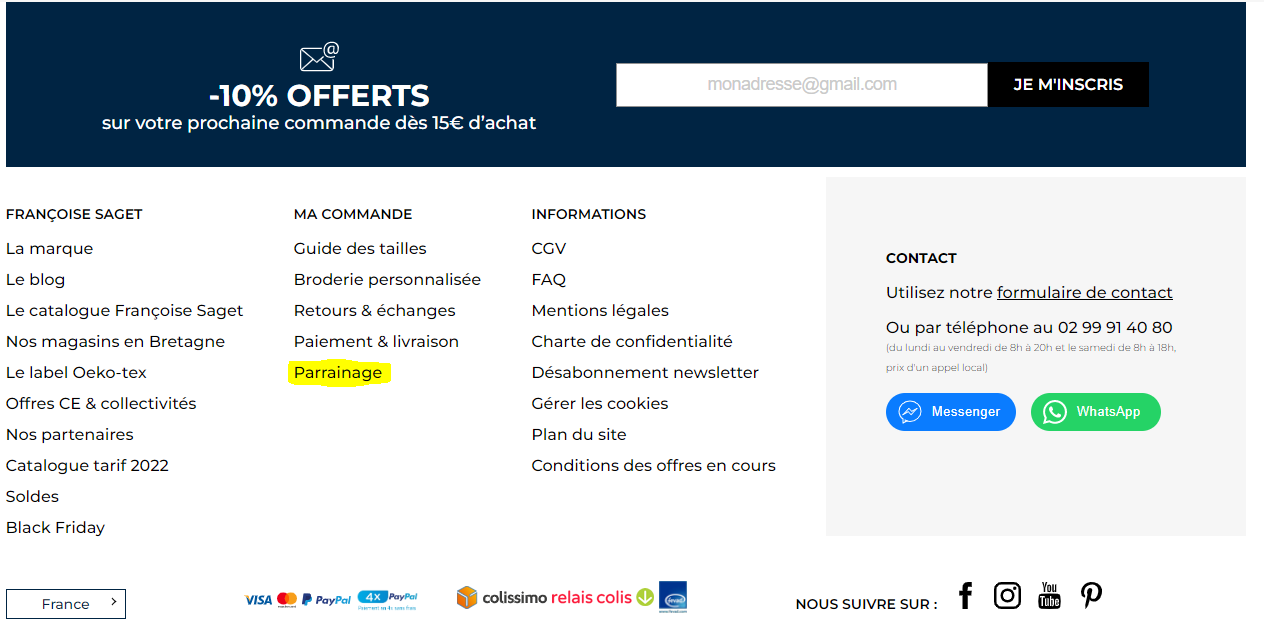
Task: Submit newsletter with JE M'INSCRIS
Action: (x=1068, y=85)
